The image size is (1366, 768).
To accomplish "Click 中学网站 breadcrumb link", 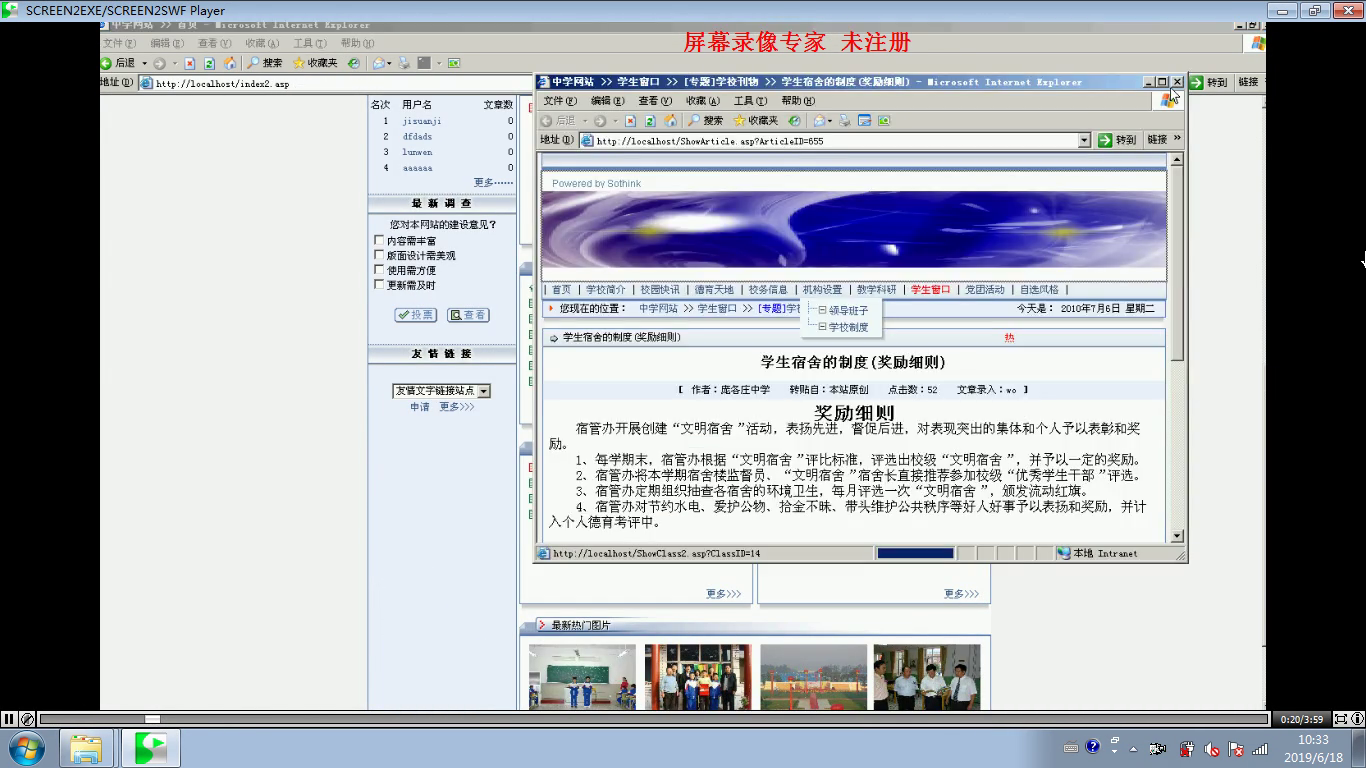I will (x=658, y=309).
